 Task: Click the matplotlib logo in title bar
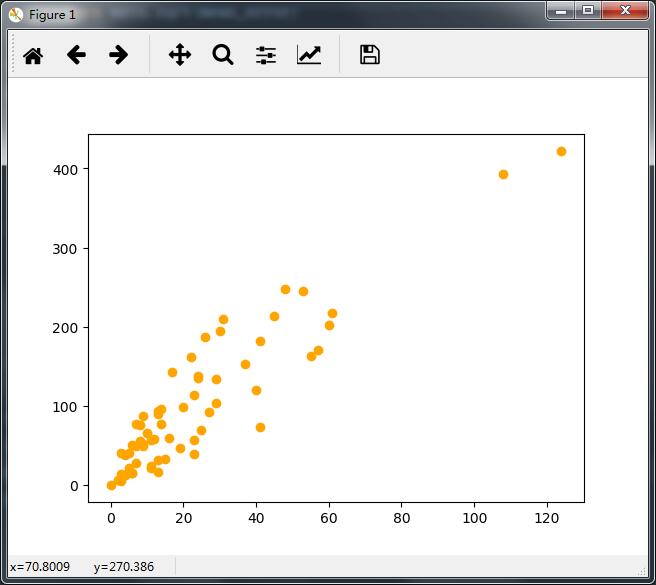point(16,15)
